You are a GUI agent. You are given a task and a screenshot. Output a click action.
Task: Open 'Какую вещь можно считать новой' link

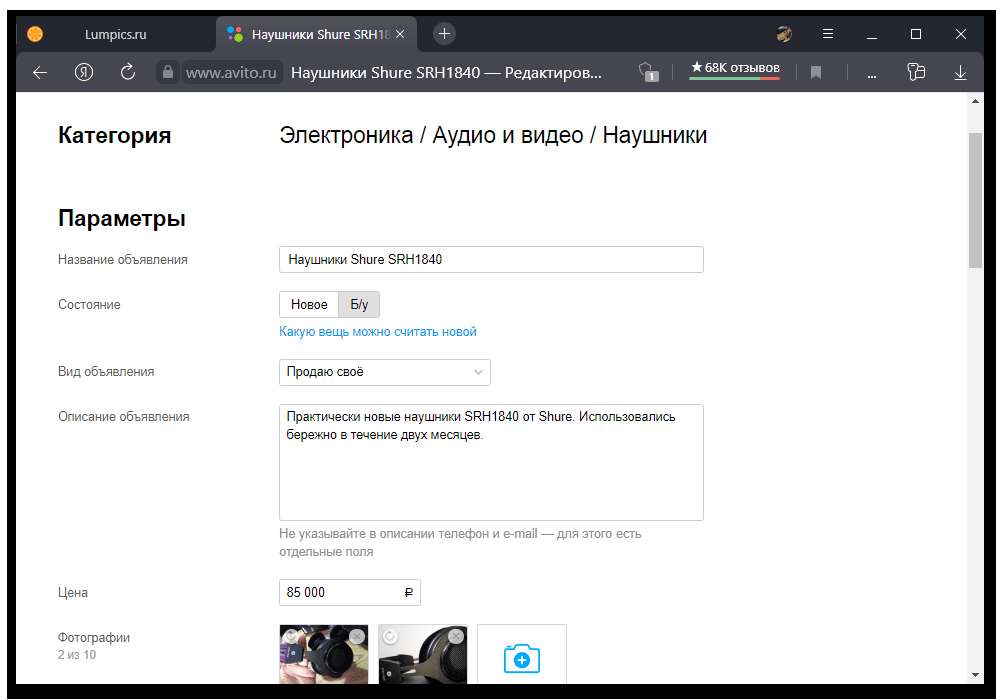377,332
